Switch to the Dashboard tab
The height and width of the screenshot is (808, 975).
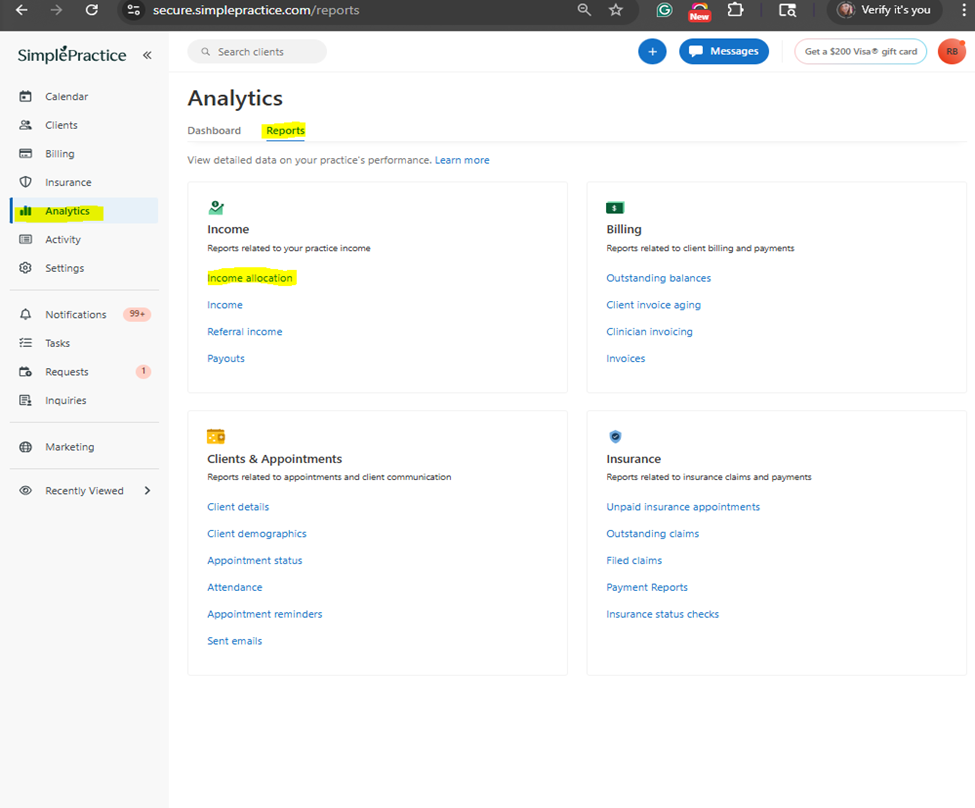pos(214,131)
